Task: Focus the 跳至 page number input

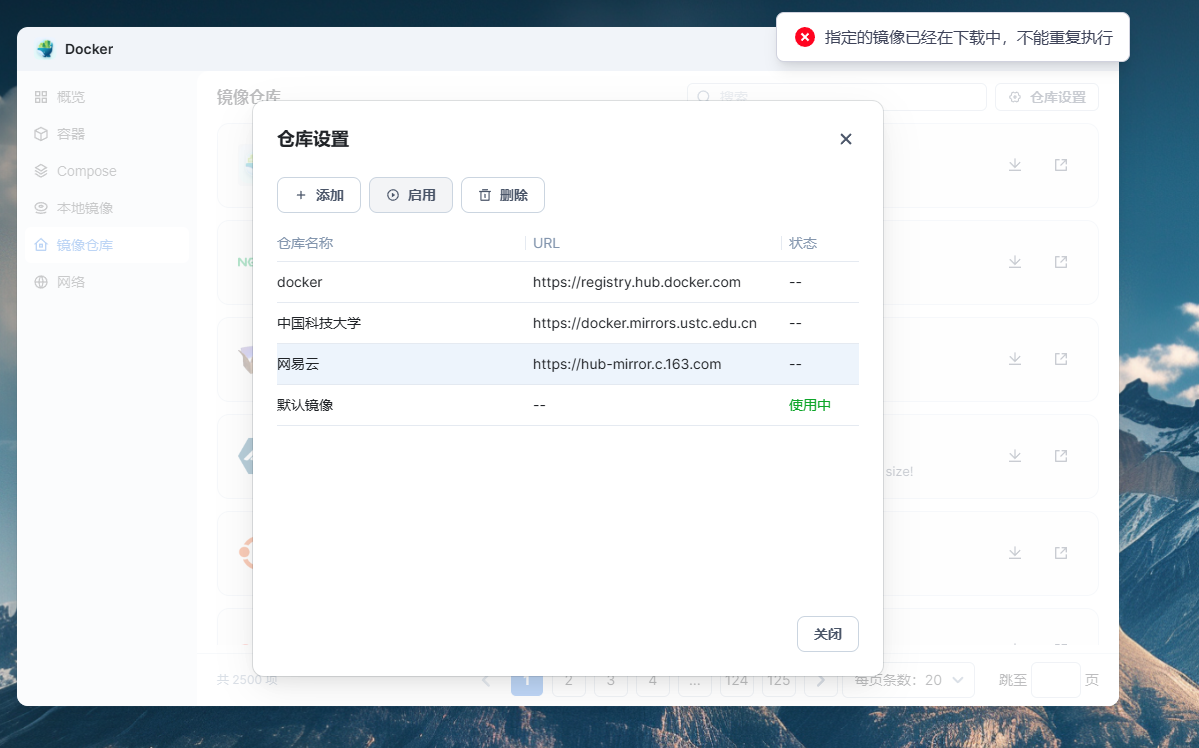Action: pos(1055,680)
